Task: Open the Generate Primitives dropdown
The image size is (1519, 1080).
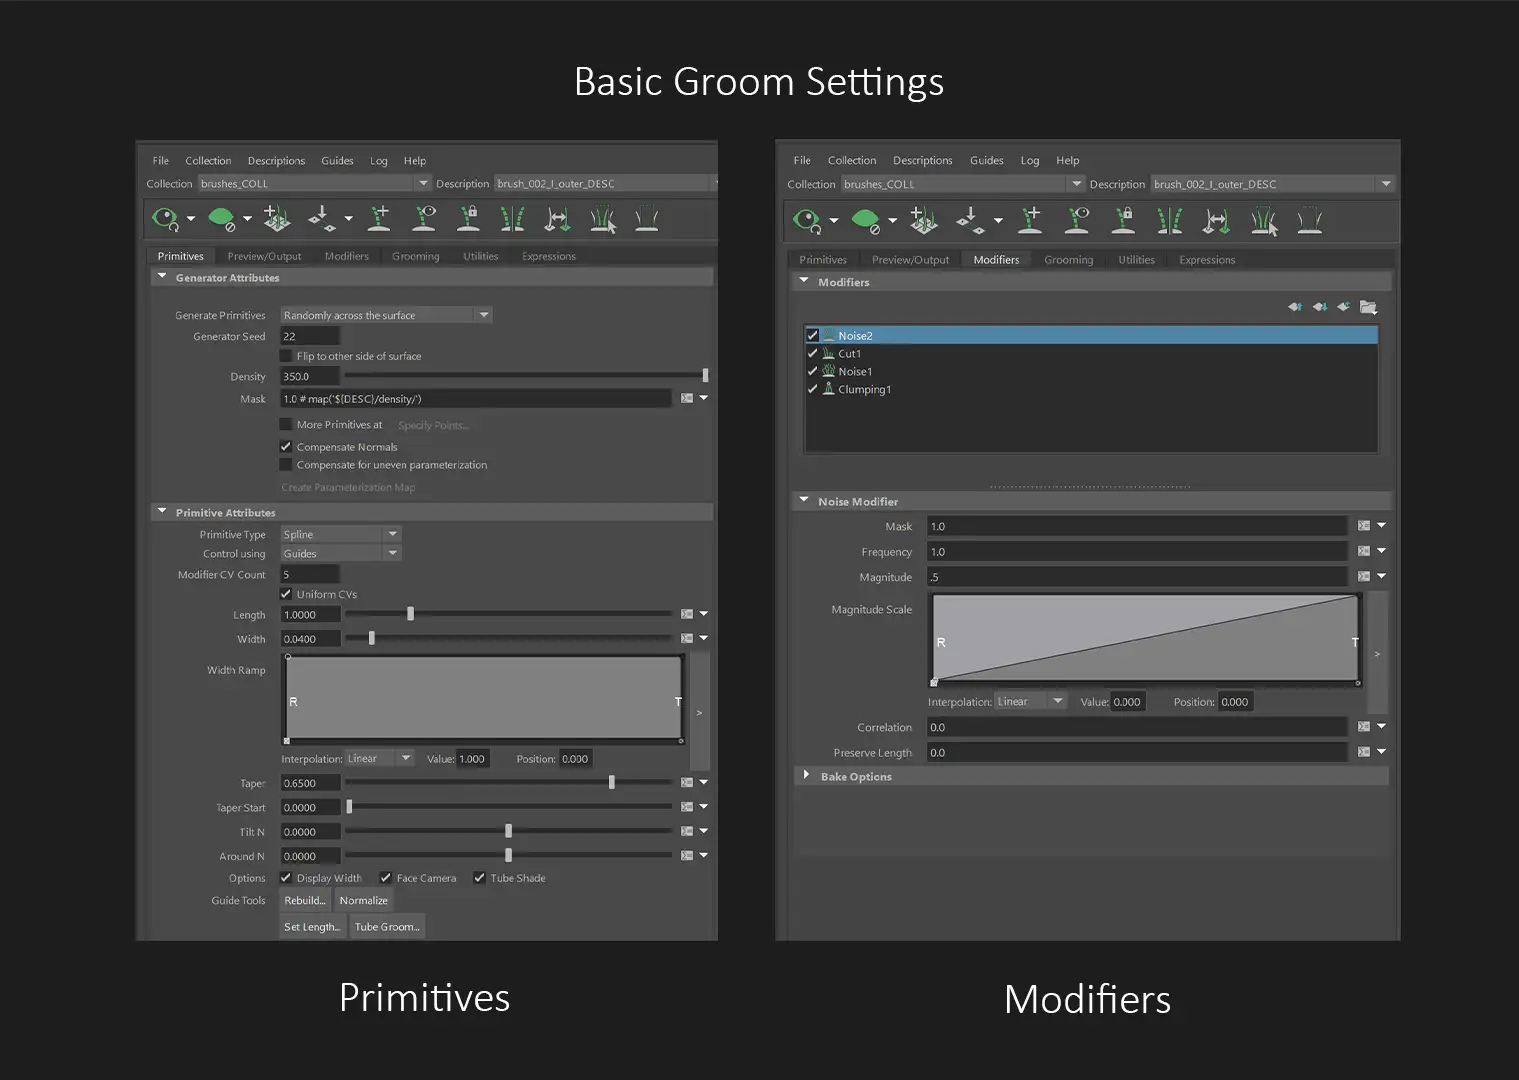Action: tap(386, 315)
